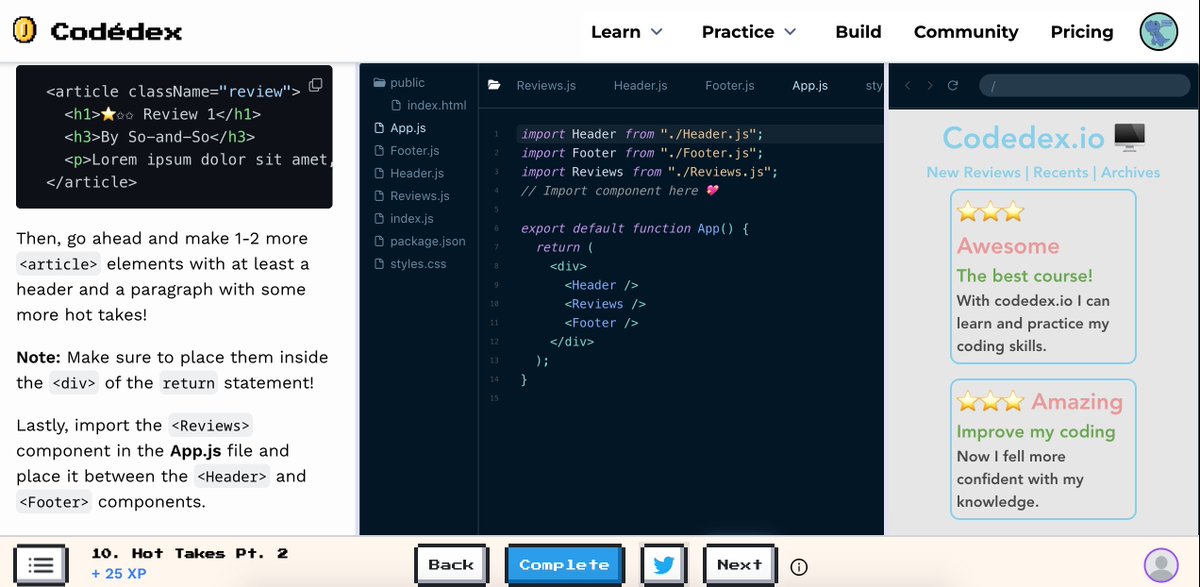This screenshot has height=587, width=1200.
Task: Click 'Improve my coding' subheading
Action: tap(1036, 432)
